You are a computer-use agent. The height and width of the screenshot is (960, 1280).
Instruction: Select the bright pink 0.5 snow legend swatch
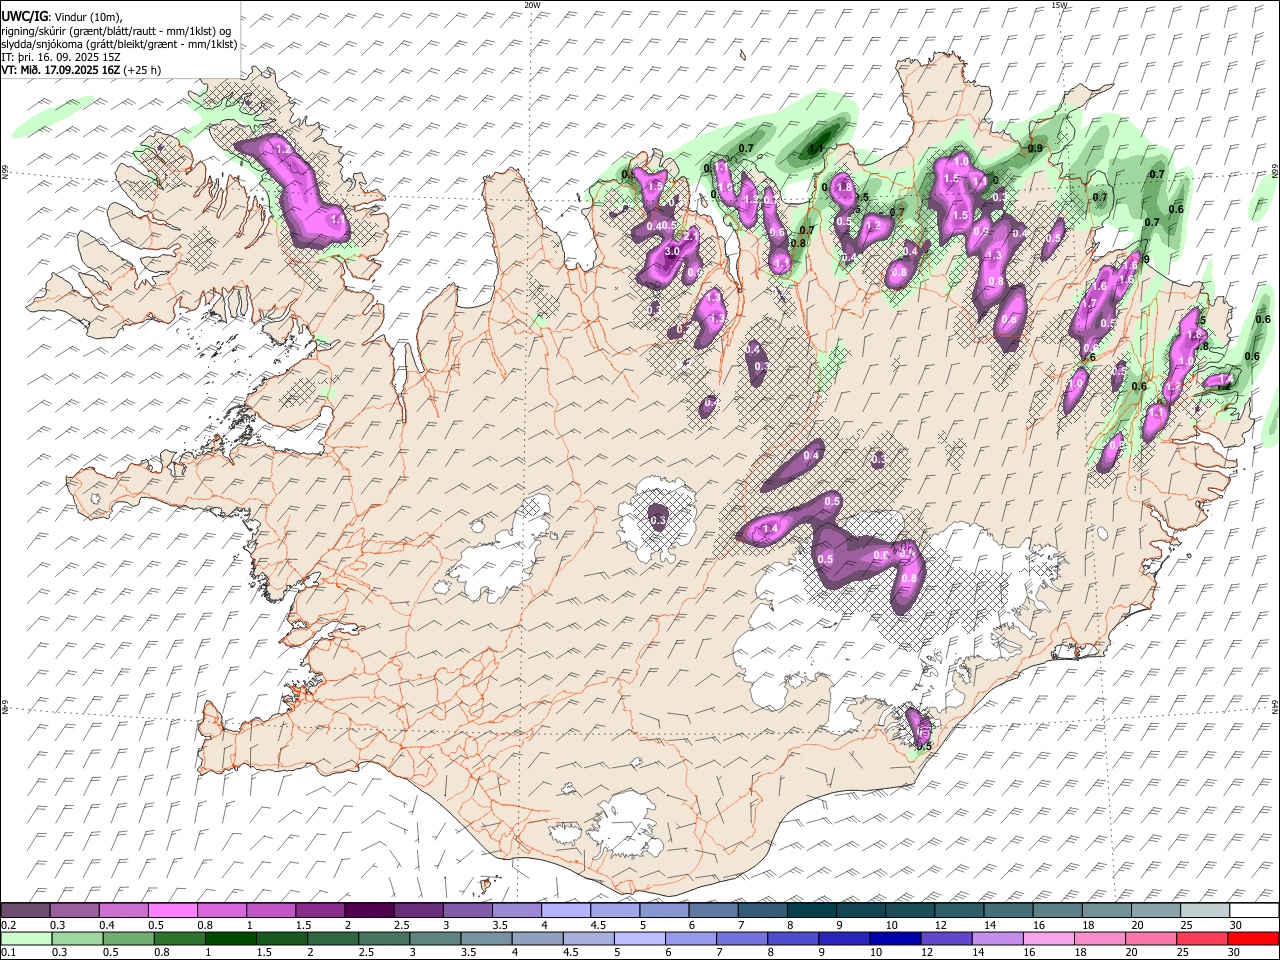coord(172,910)
